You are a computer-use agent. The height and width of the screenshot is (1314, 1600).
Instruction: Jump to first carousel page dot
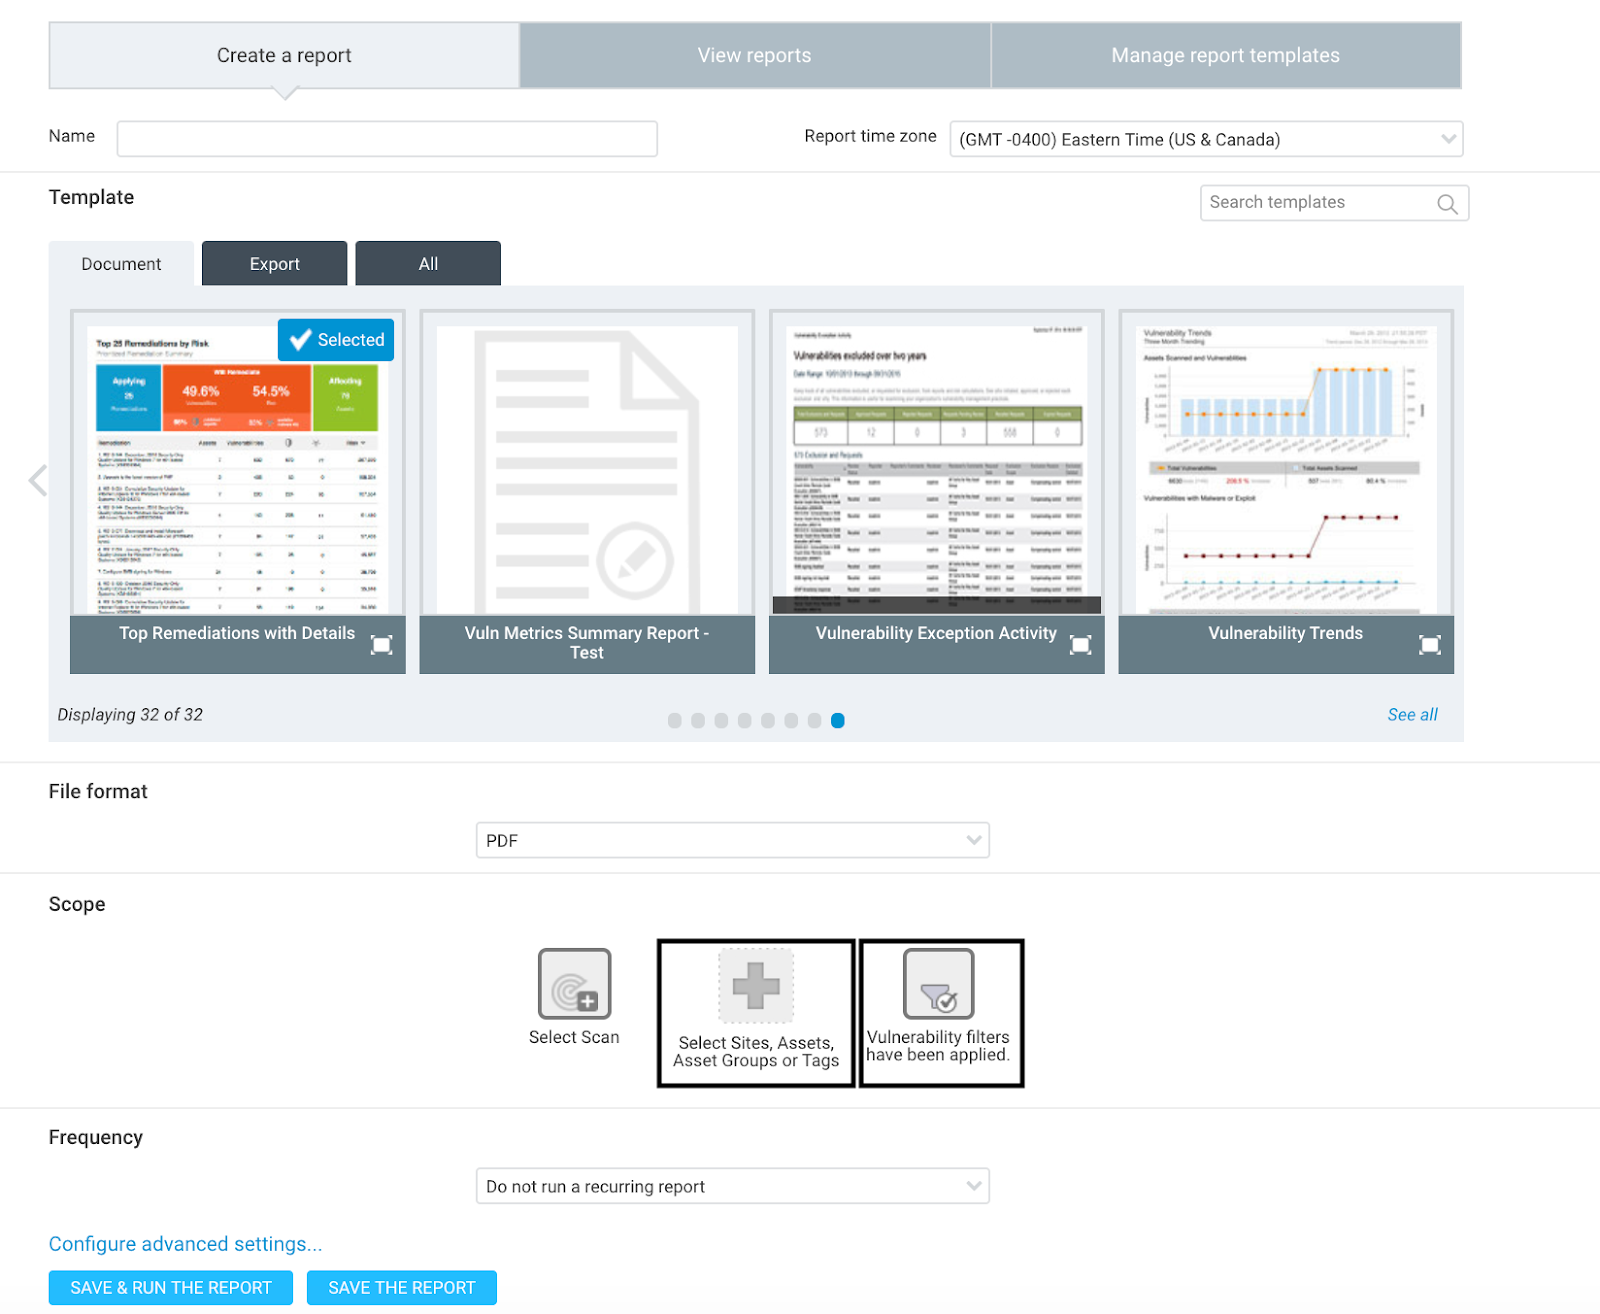tap(675, 721)
